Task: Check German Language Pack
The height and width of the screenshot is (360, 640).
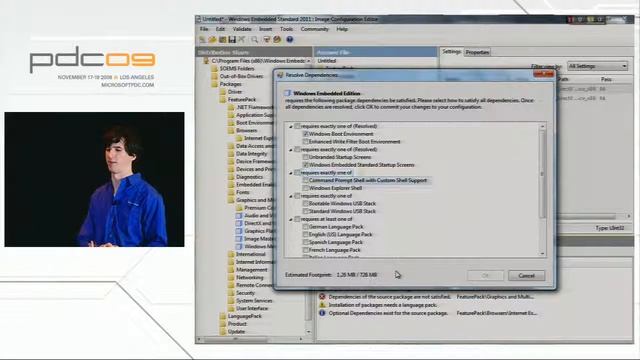Action: [305, 227]
